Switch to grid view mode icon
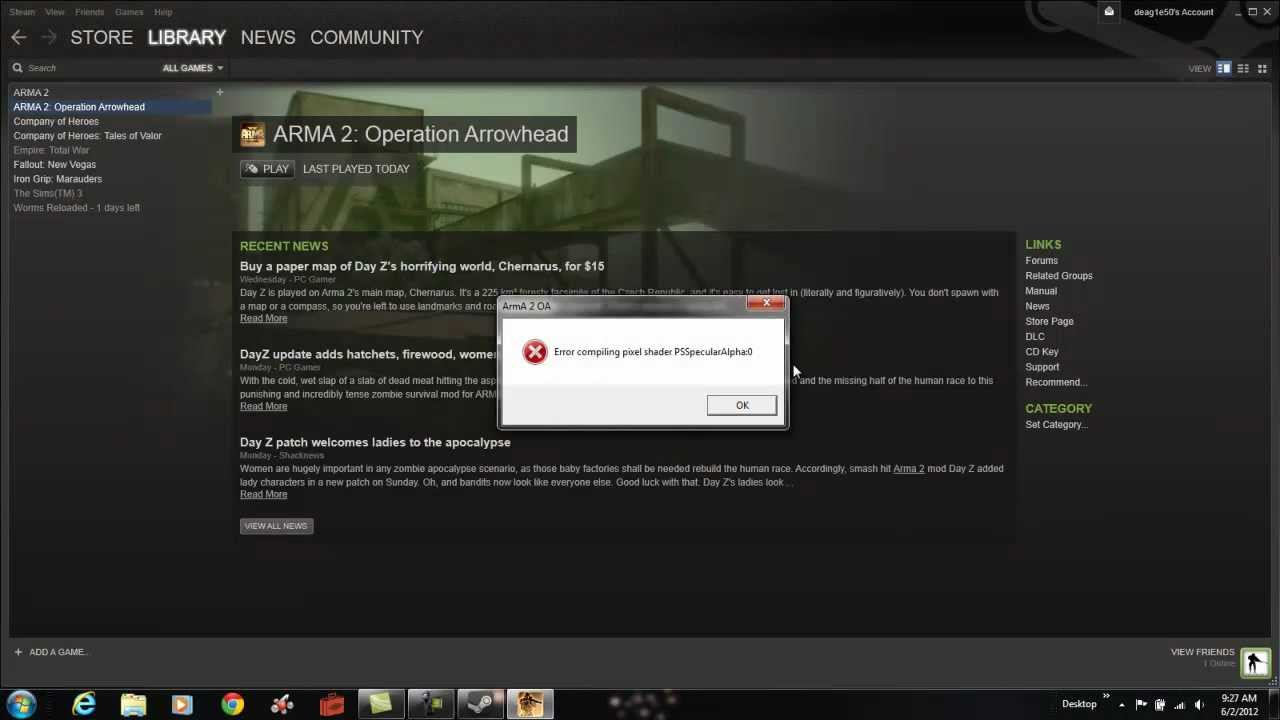Image resolution: width=1280 pixels, height=720 pixels. point(1262,68)
